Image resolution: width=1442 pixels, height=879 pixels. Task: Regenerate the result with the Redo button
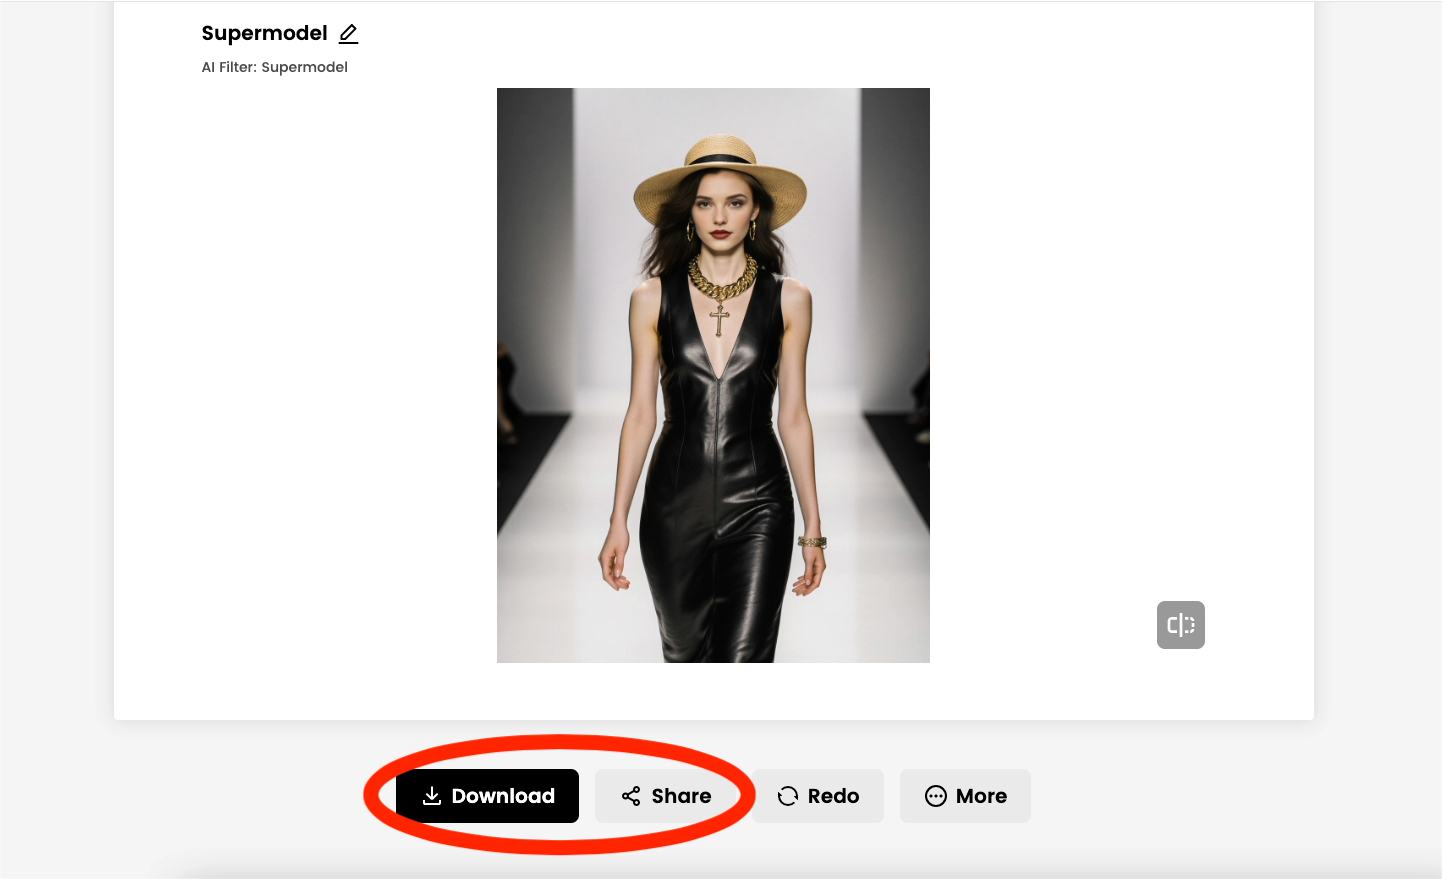point(818,796)
